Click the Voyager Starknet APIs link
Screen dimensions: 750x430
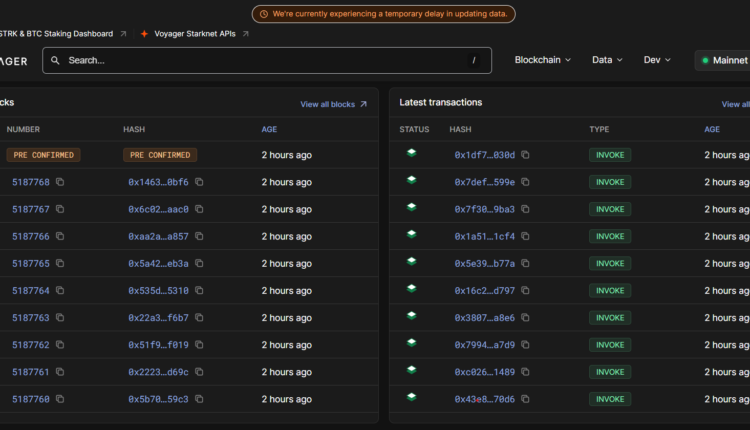(x=194, y=34)
